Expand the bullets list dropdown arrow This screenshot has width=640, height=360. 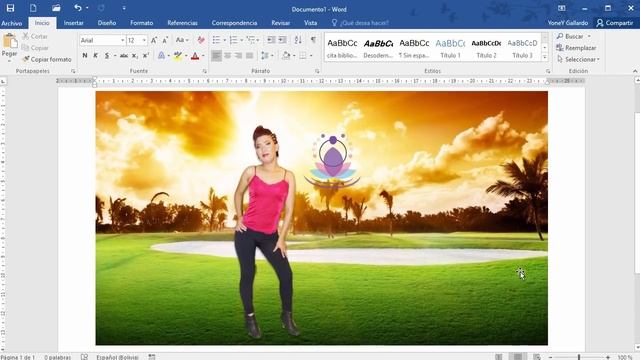[x=224, y=40]
